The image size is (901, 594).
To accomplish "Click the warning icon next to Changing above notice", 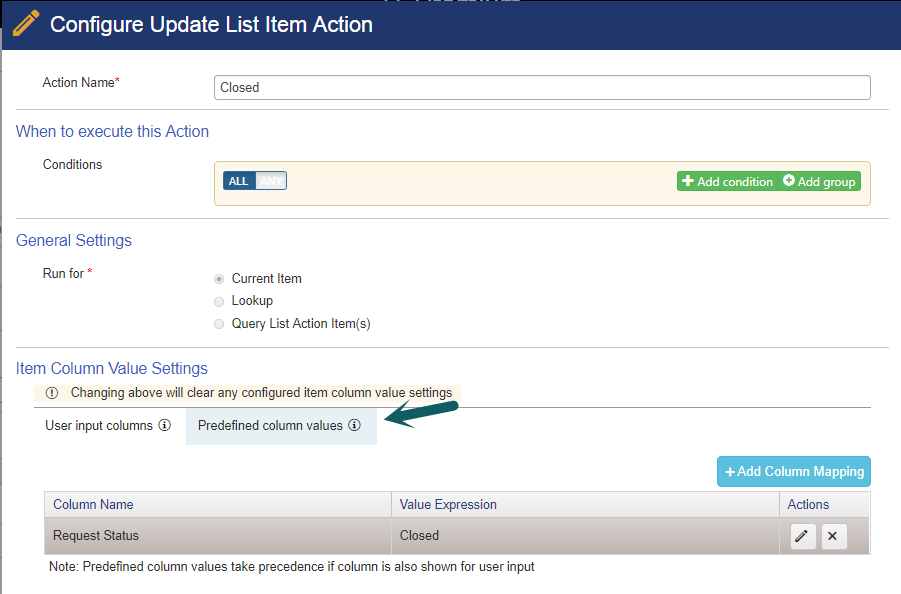I will coord(52,393).
